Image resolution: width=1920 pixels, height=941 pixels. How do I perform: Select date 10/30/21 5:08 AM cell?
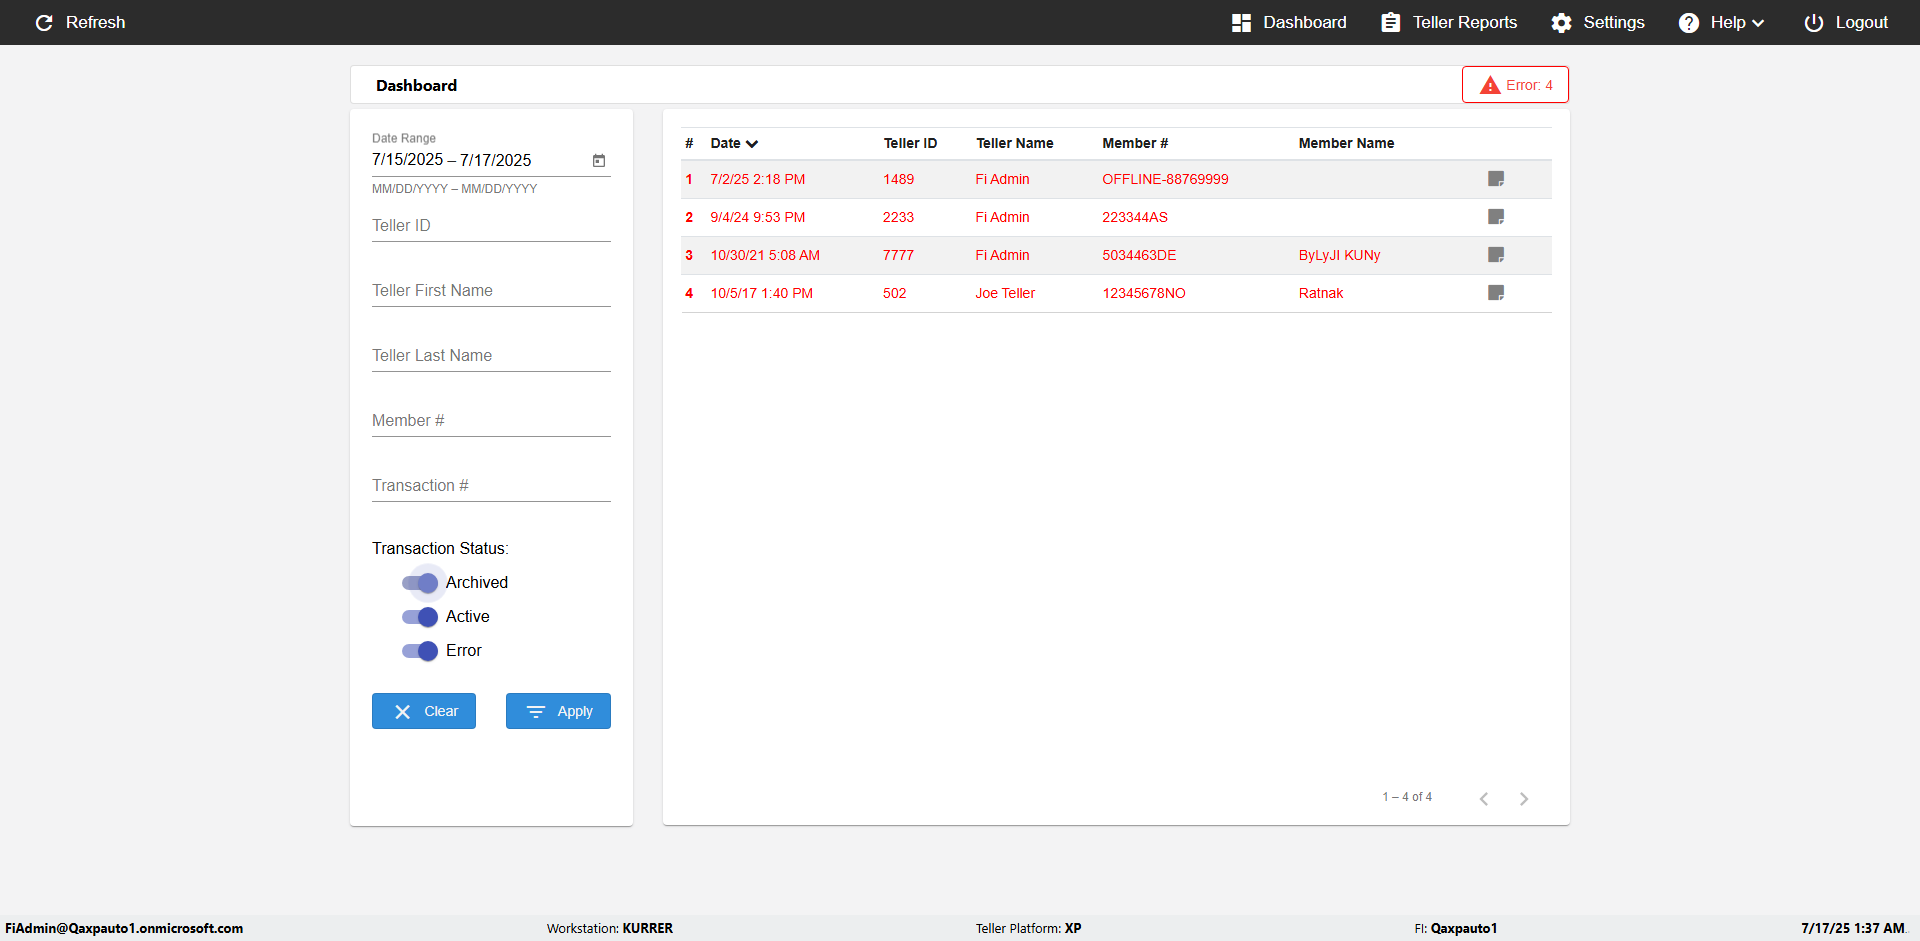point(765,255)
